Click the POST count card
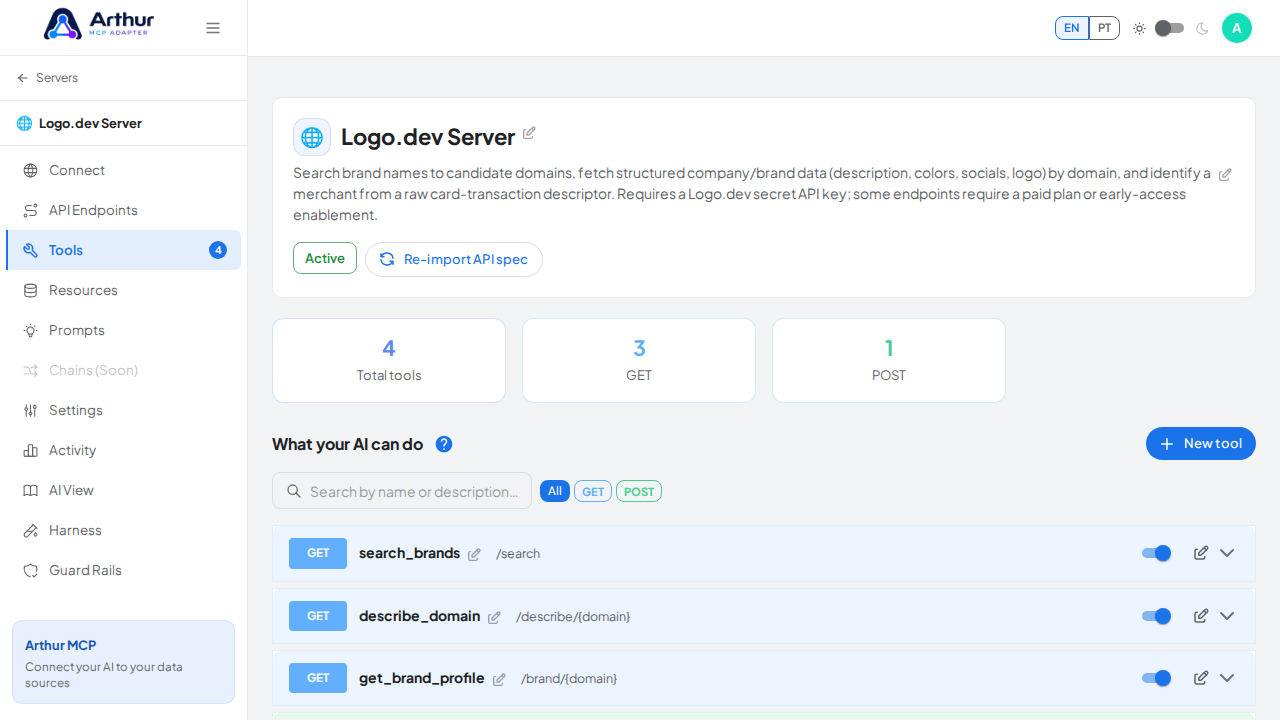 click(889, 360)
